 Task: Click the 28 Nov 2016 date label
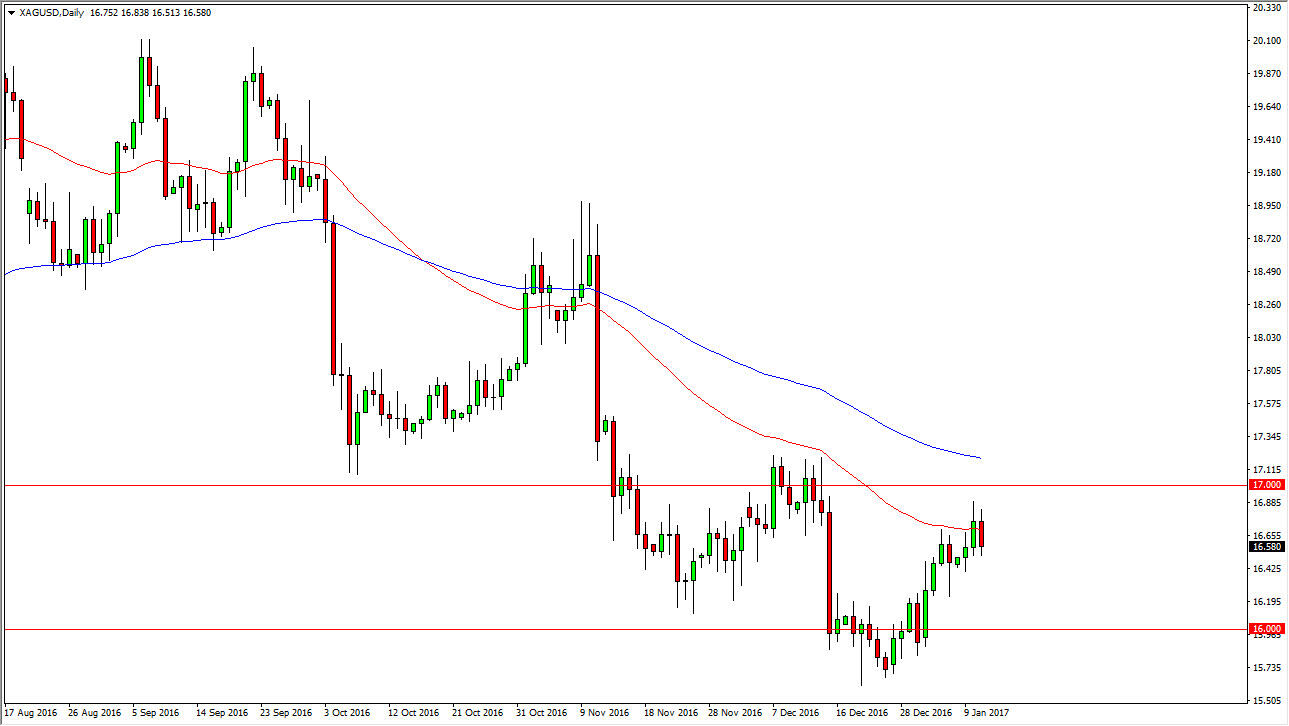tap(733, 713)
